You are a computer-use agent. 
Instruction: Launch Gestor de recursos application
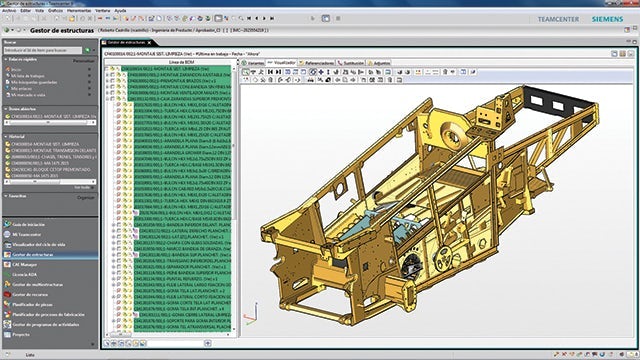point(29,294)
